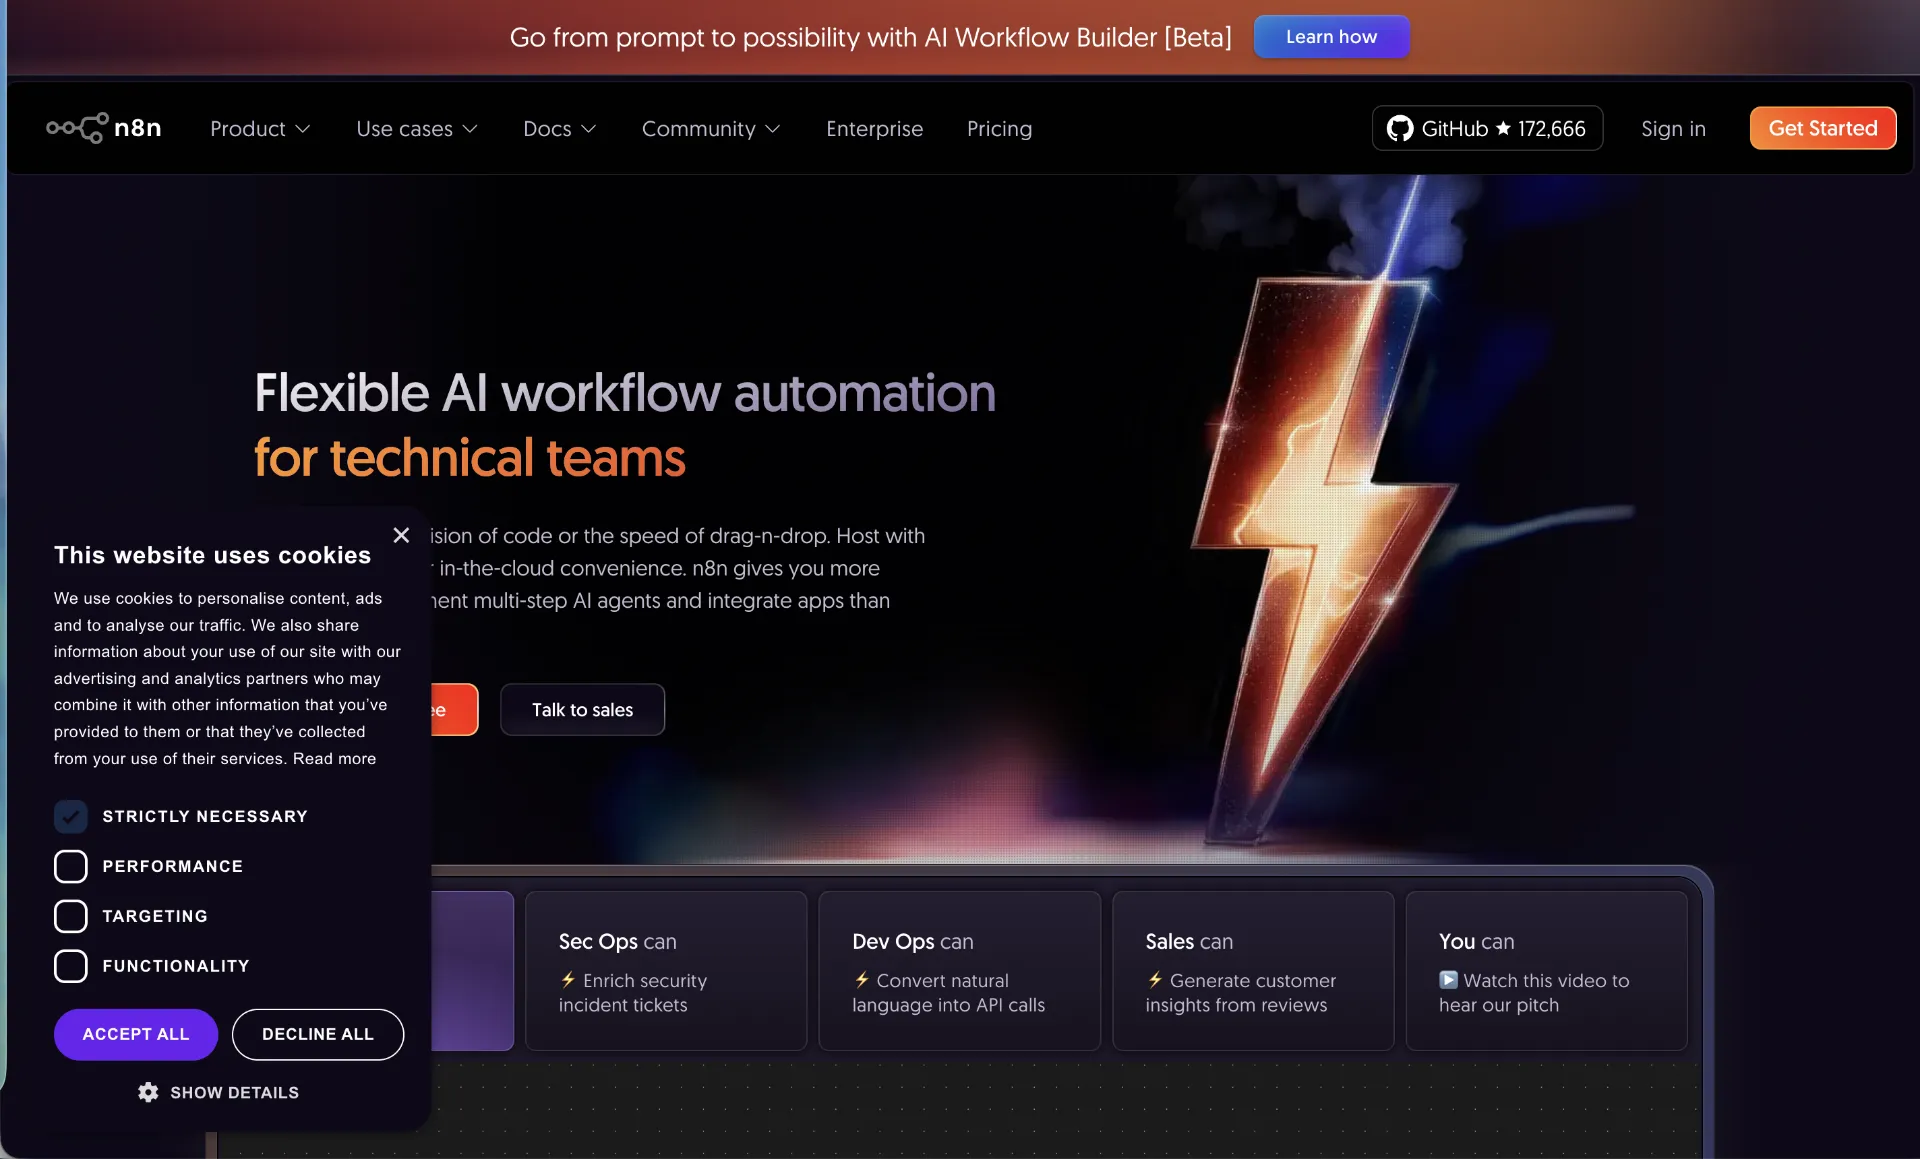Click the n8n logo icon
The height and width of the screenshot is (1159, 1920).
click(x=78, y=128)
